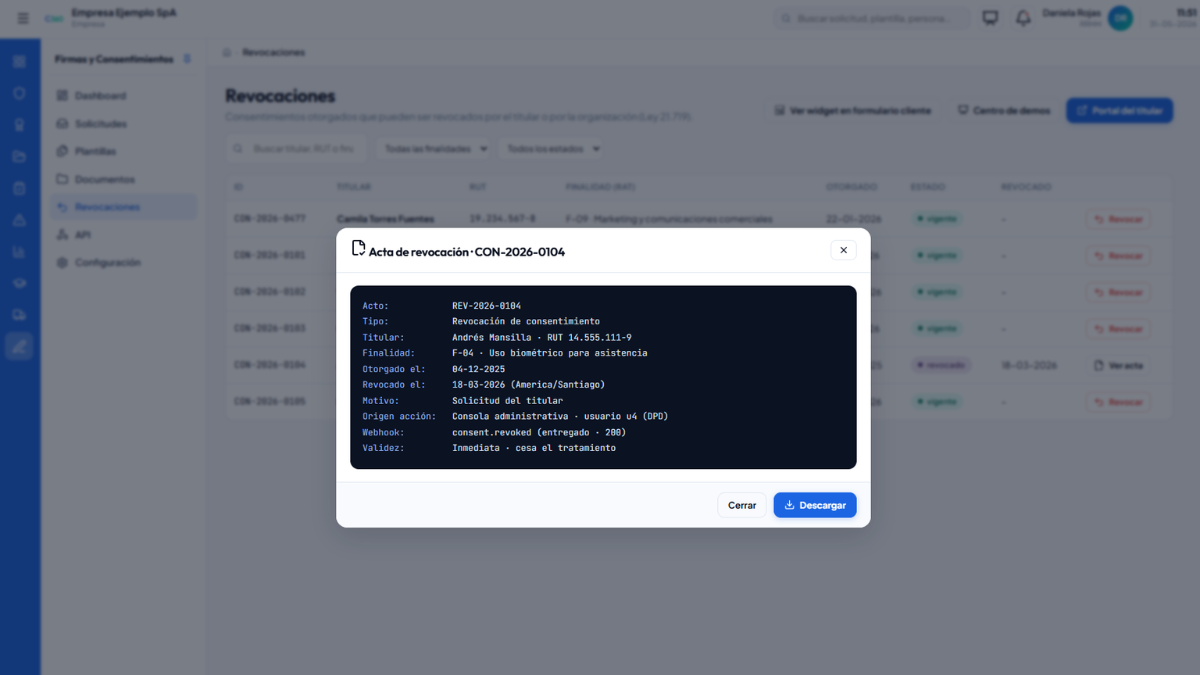Expand the Todas las finalidades dropdown

(436, 148)
